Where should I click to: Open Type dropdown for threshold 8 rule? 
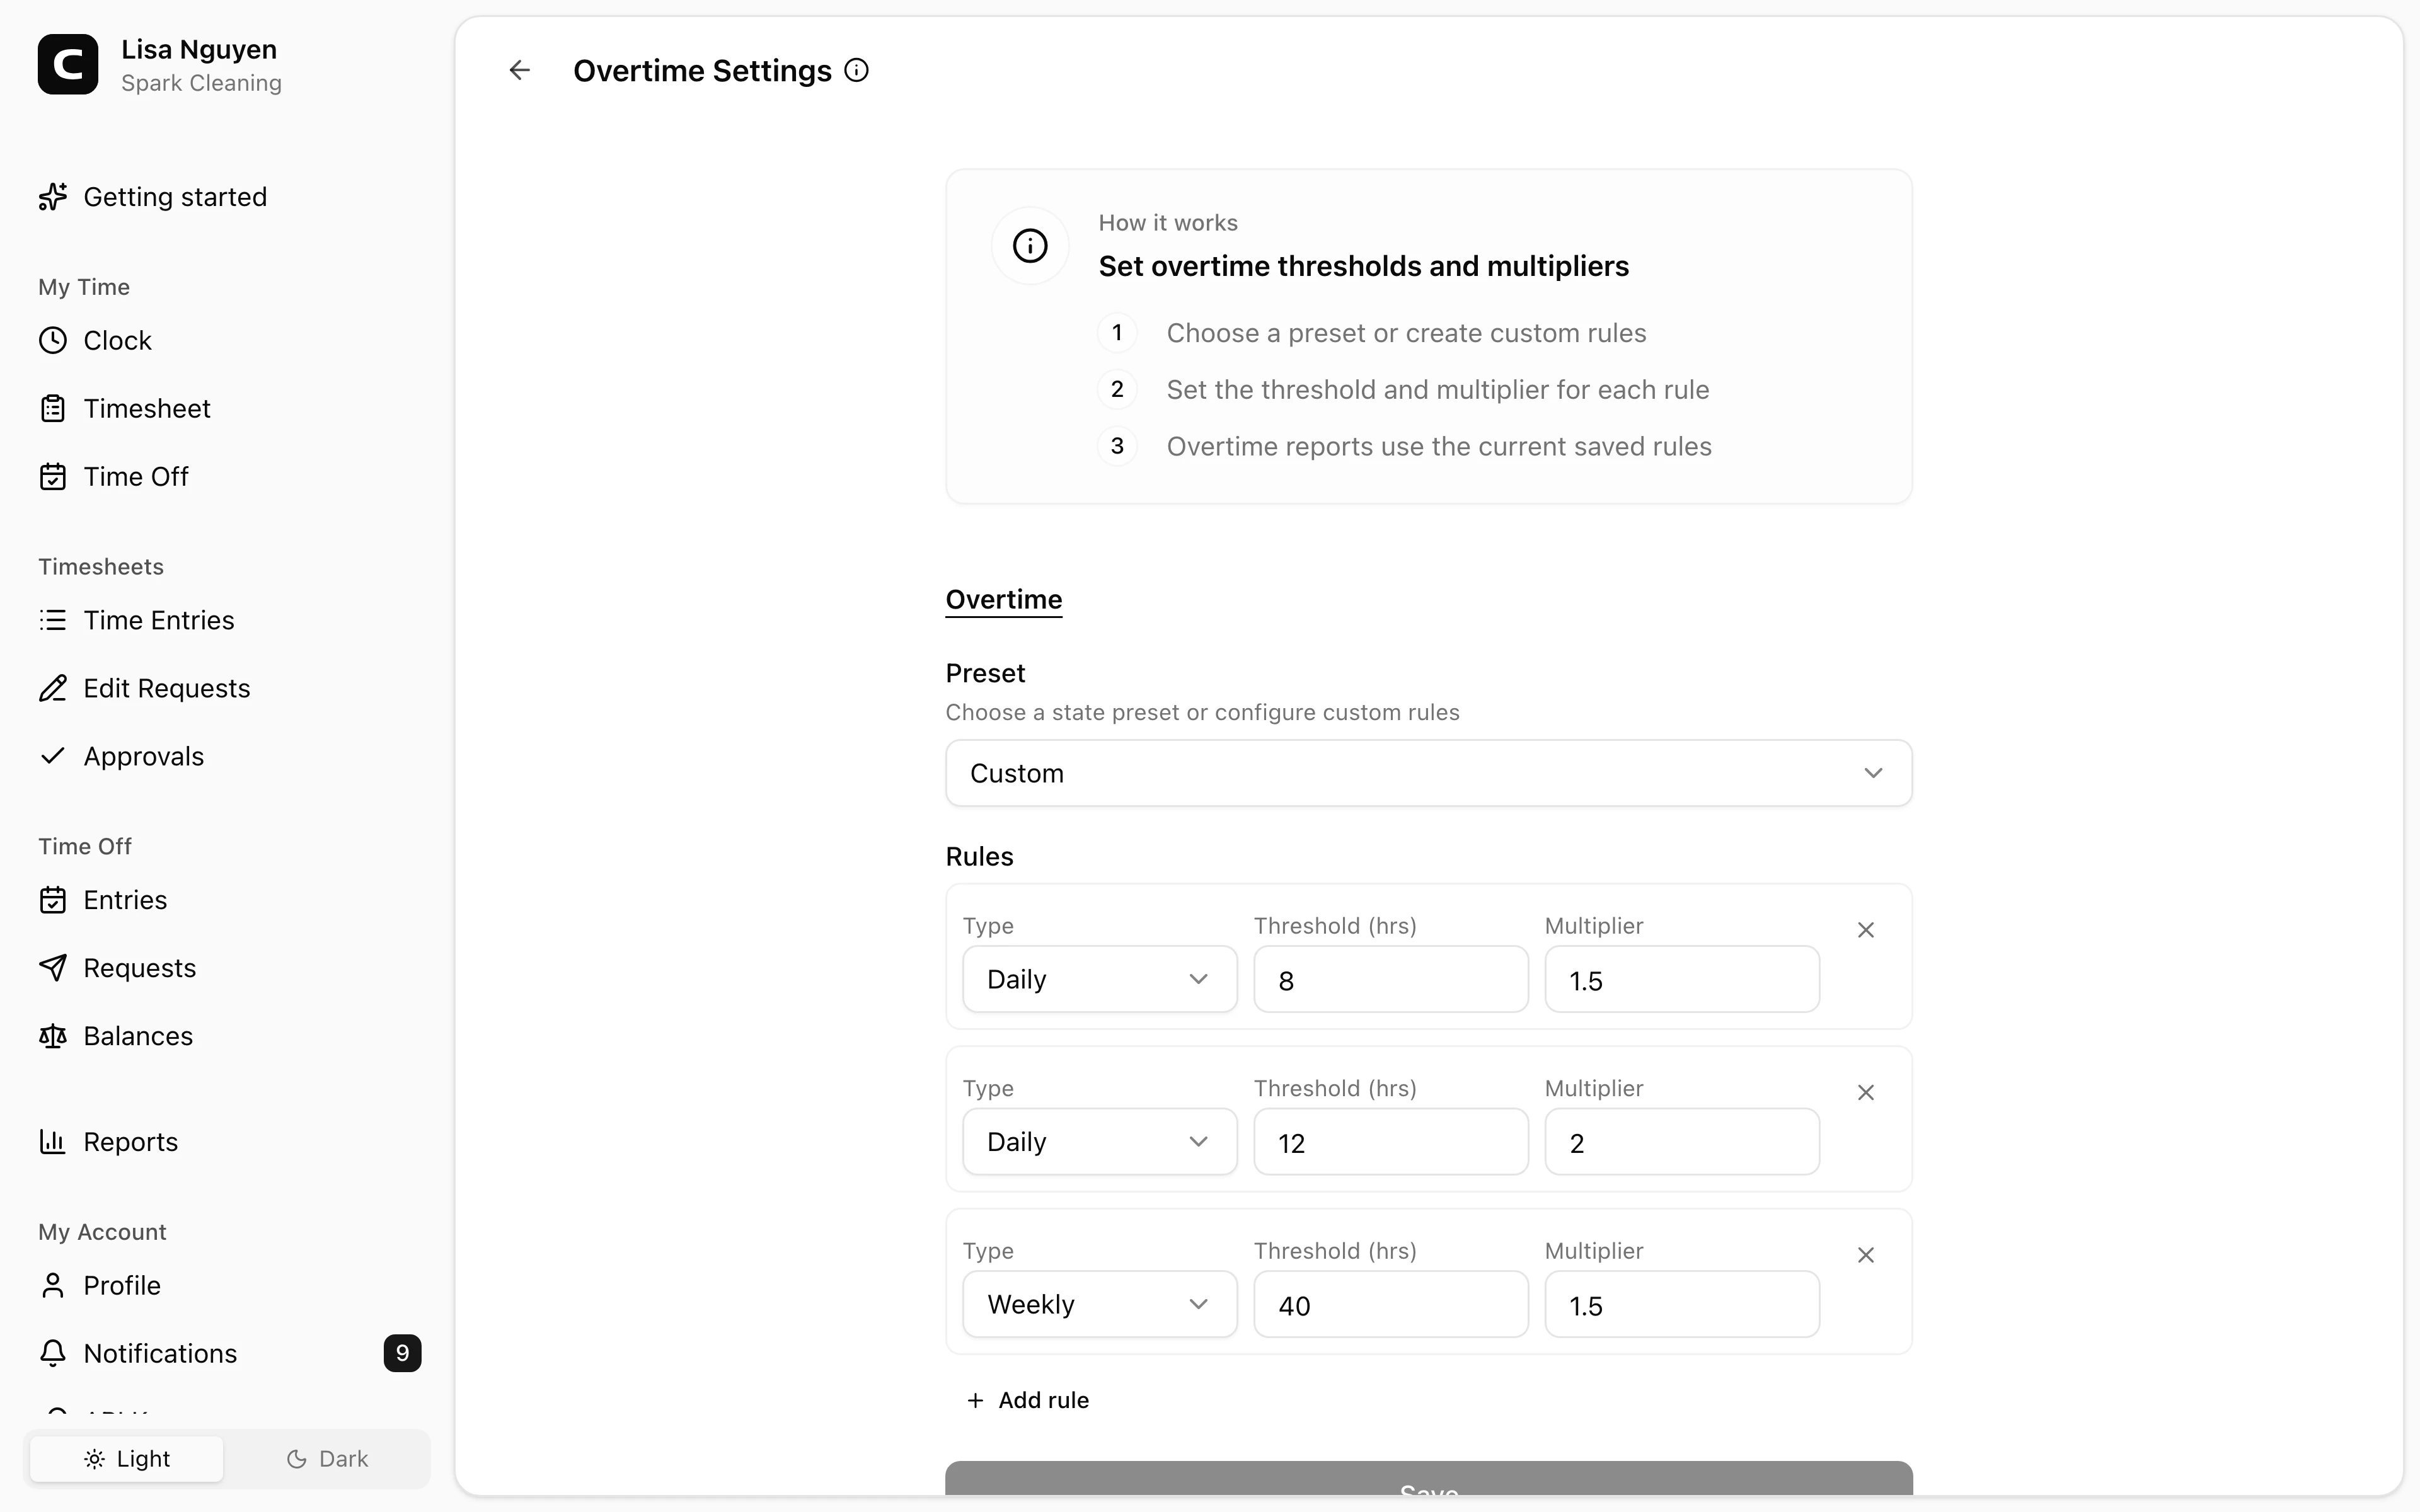click(1100, 979)
